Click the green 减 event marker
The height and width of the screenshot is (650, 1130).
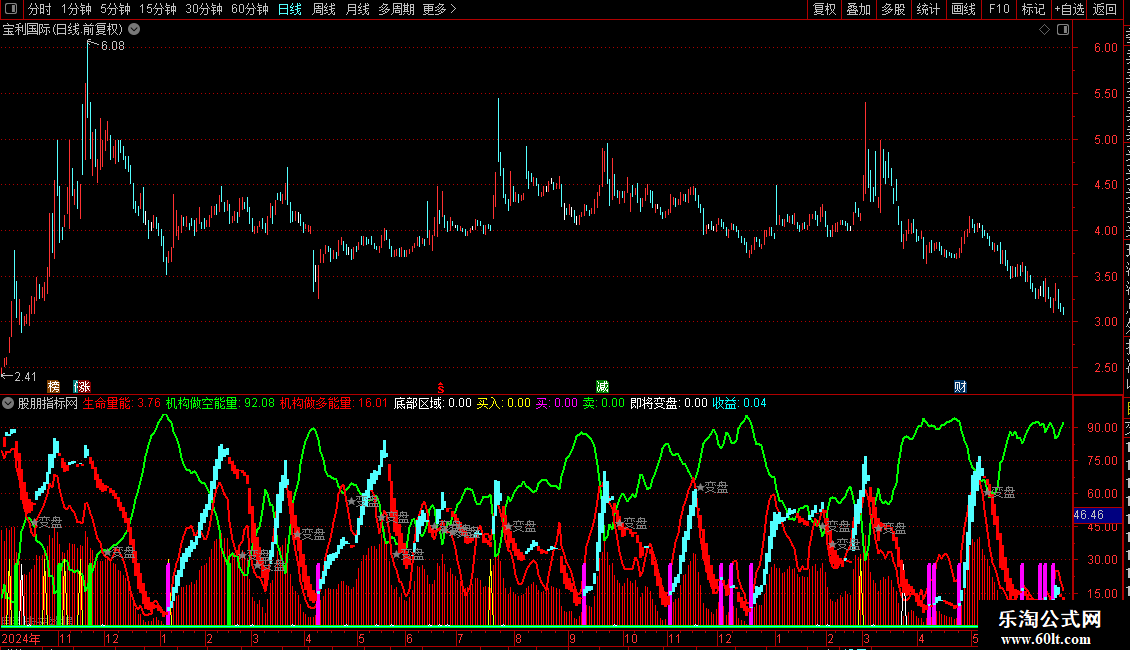tap(602, 387)
